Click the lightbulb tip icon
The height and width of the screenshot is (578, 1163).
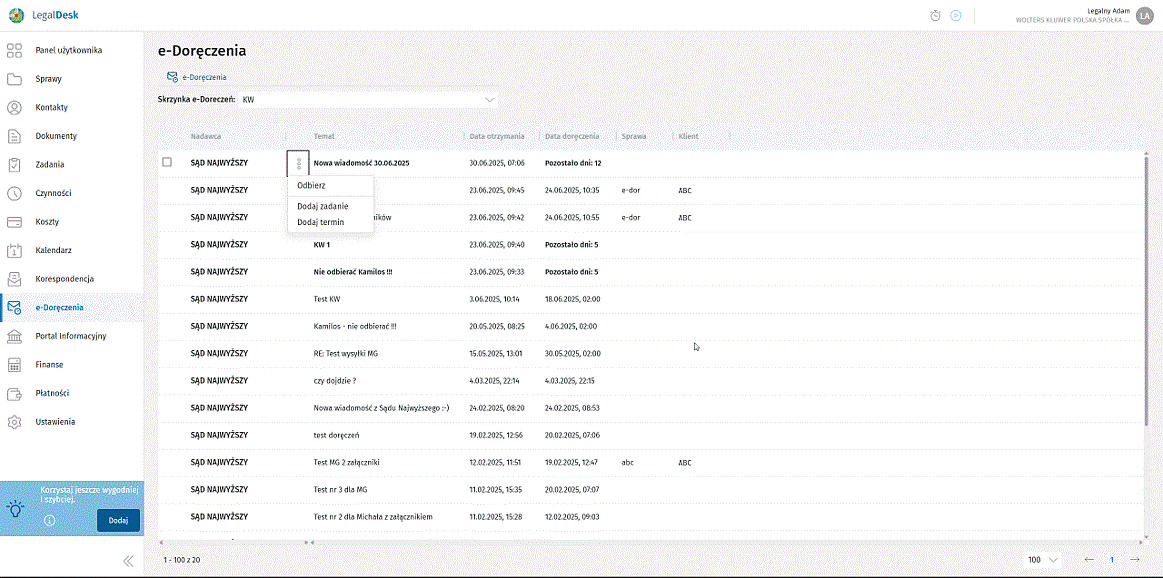click(15, 509)
